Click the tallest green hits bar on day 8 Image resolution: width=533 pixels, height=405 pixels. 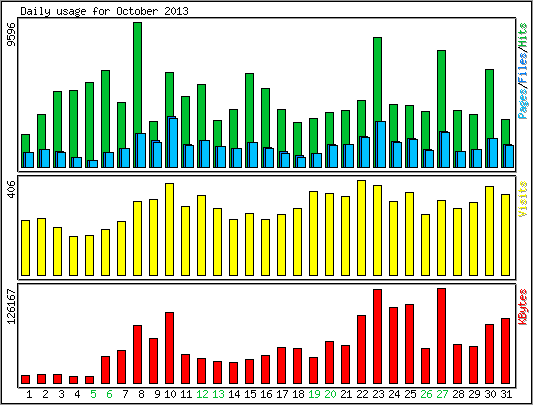coord(137,78)
